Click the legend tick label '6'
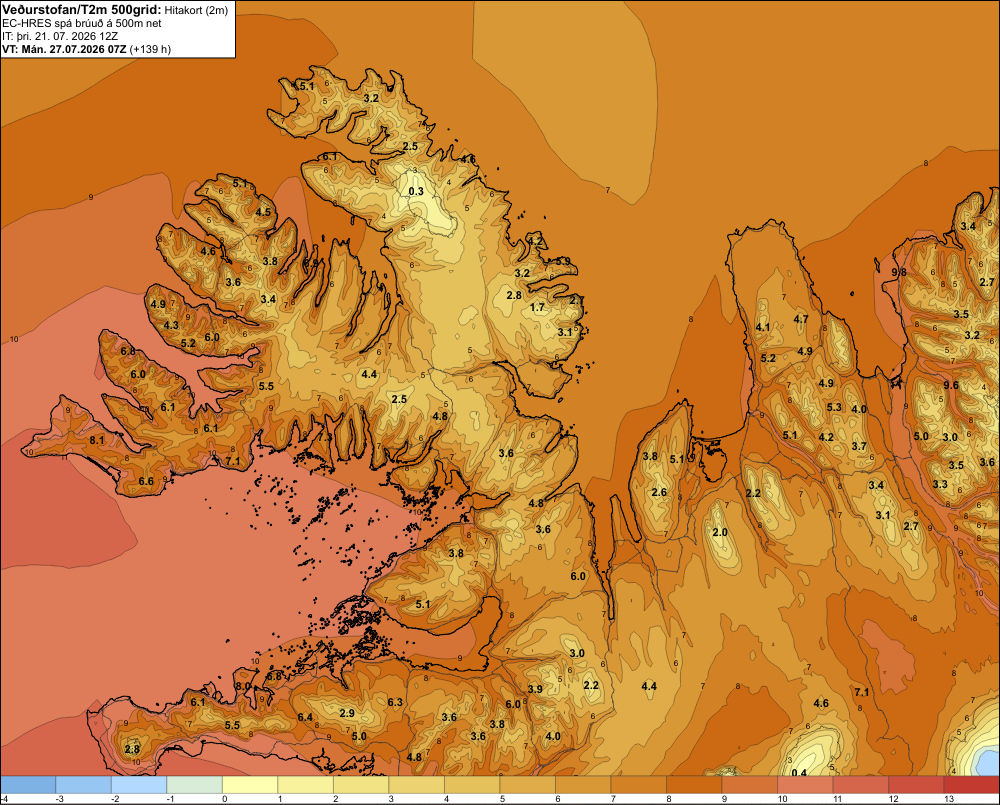 557,799
